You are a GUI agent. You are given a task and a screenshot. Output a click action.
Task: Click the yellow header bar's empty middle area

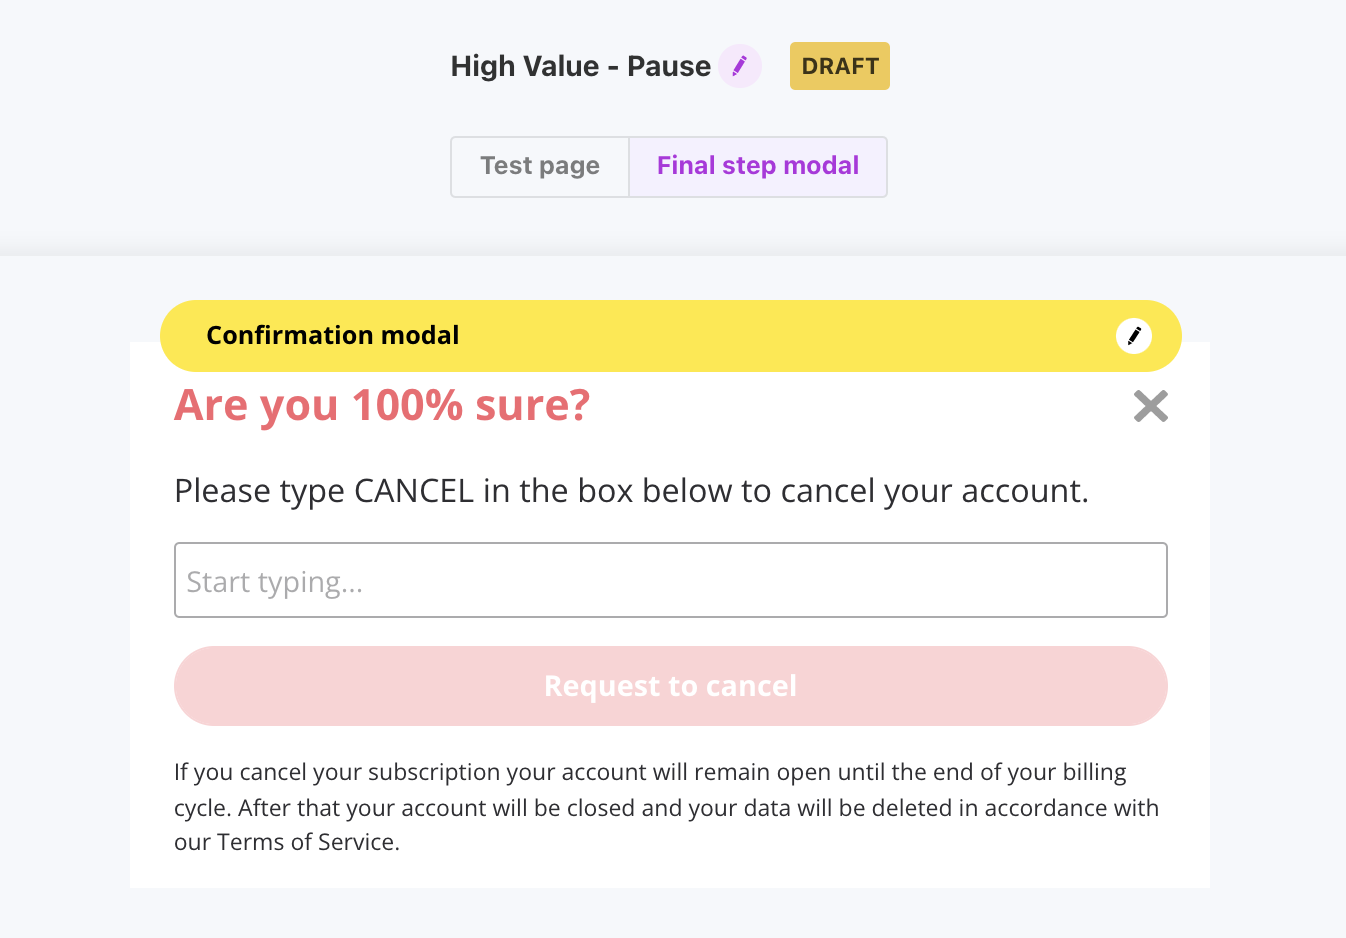[780, 336]
